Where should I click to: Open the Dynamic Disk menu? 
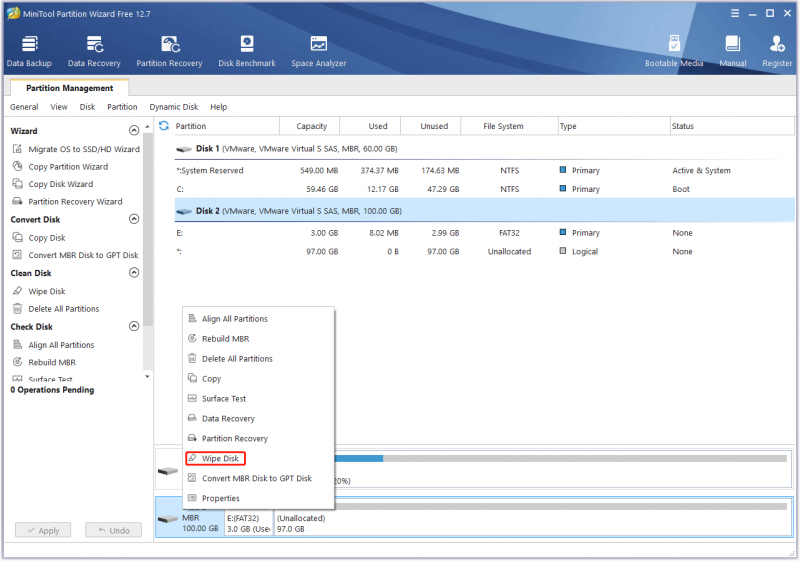point(173,107)
